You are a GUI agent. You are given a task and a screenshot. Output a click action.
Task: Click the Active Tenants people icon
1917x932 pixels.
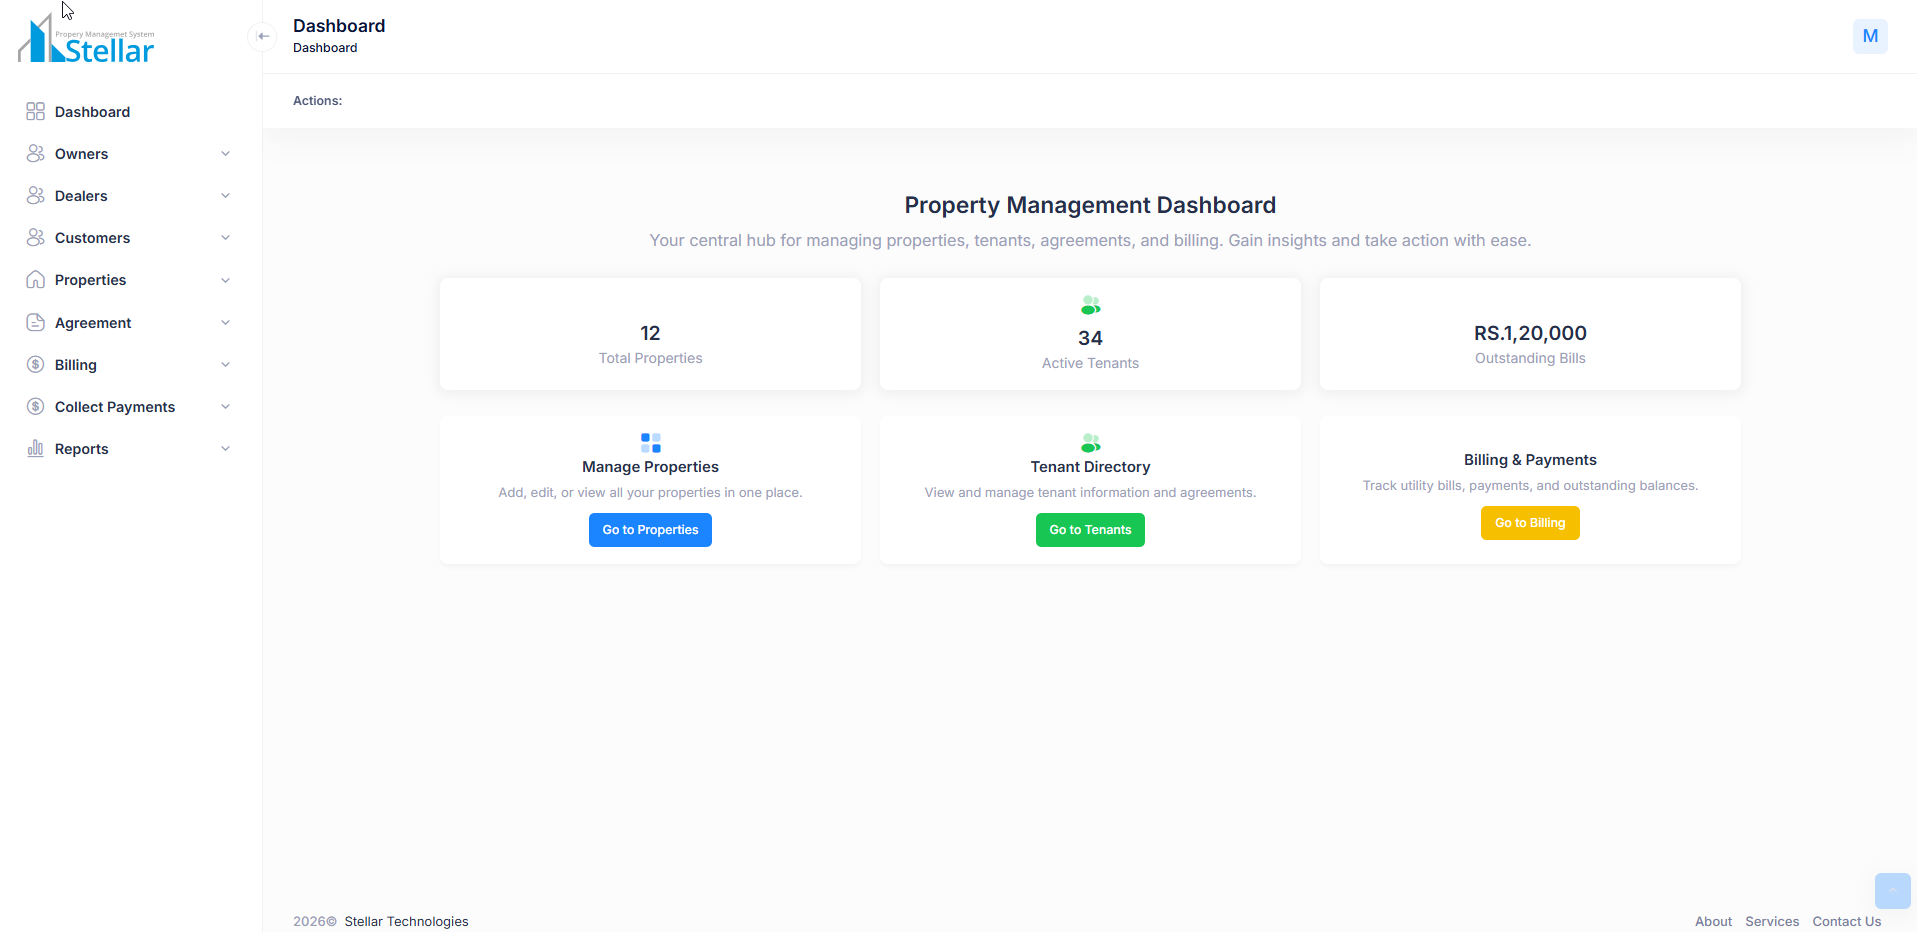tap(1090, 305)
